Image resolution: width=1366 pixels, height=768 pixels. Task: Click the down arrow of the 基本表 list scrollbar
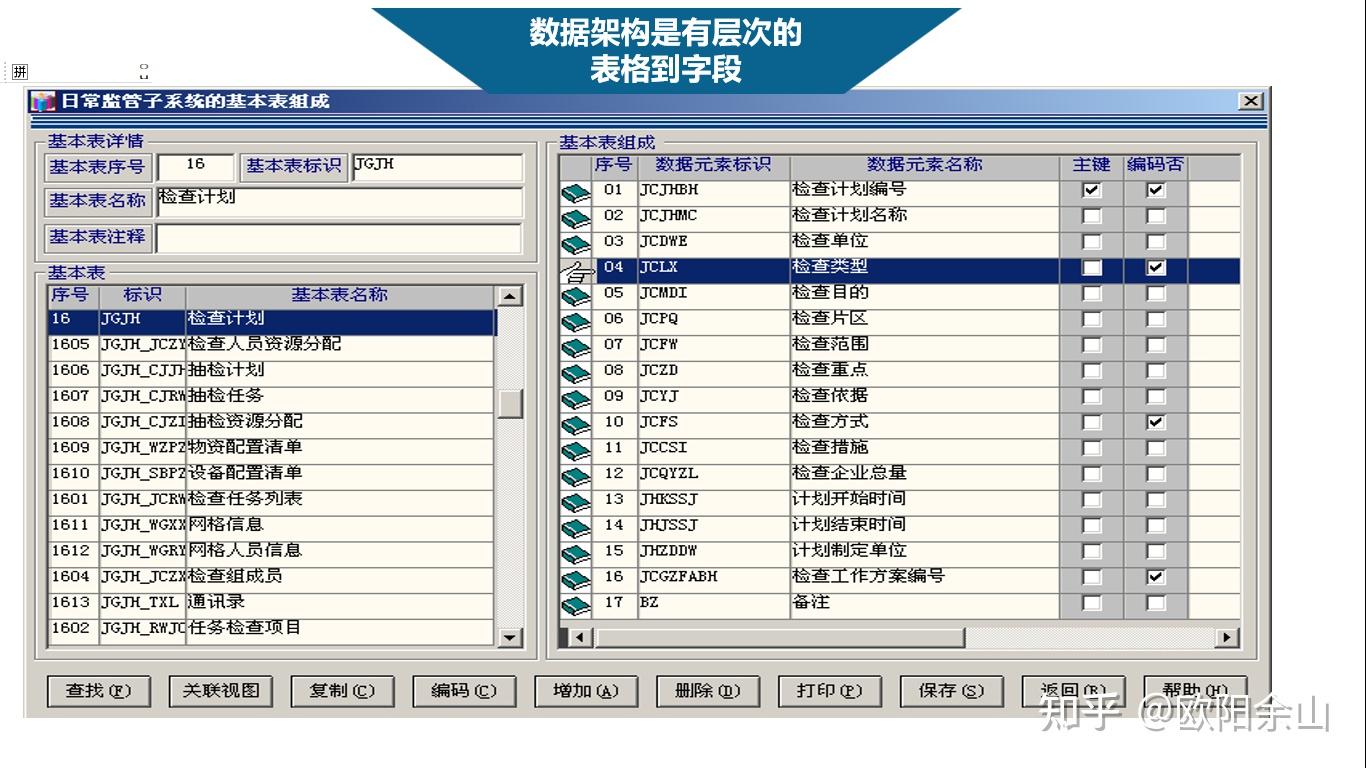pyautogui.click(x=509, y=638)
